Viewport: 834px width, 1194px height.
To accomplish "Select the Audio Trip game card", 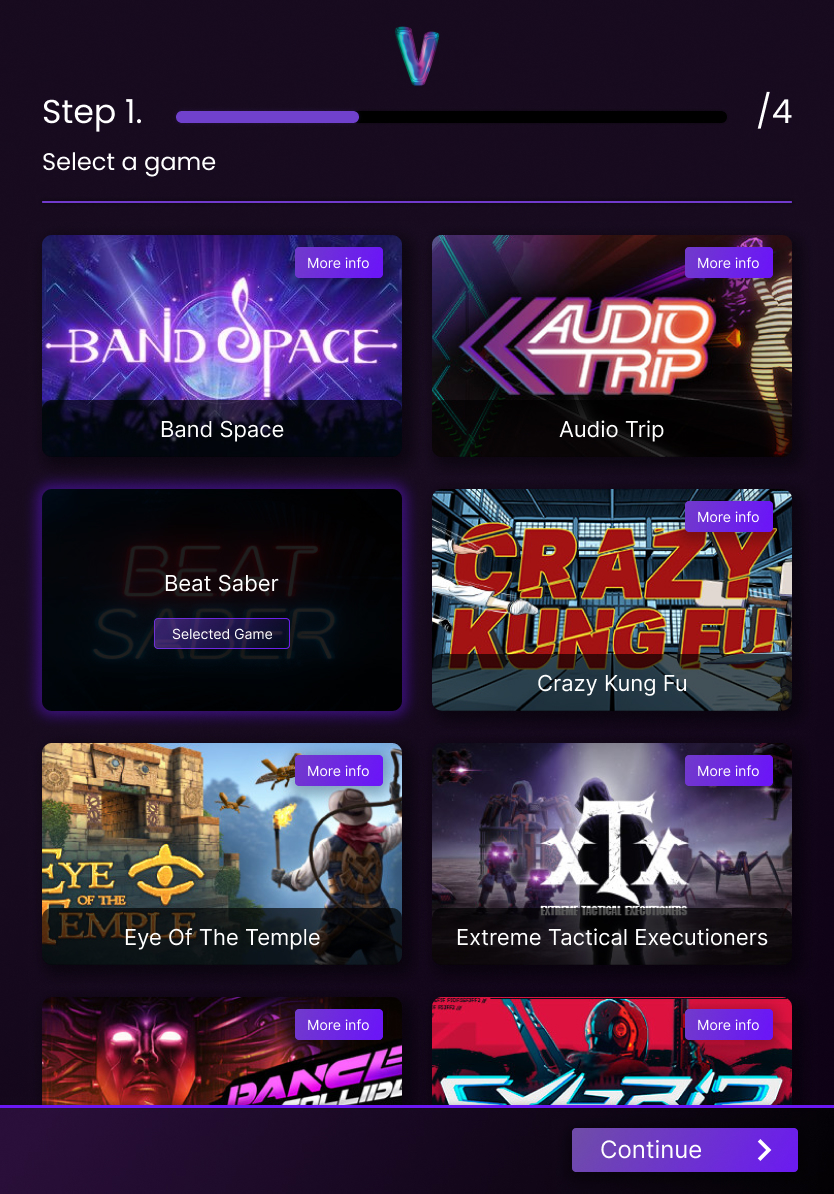I will click(x=612, y=346).
